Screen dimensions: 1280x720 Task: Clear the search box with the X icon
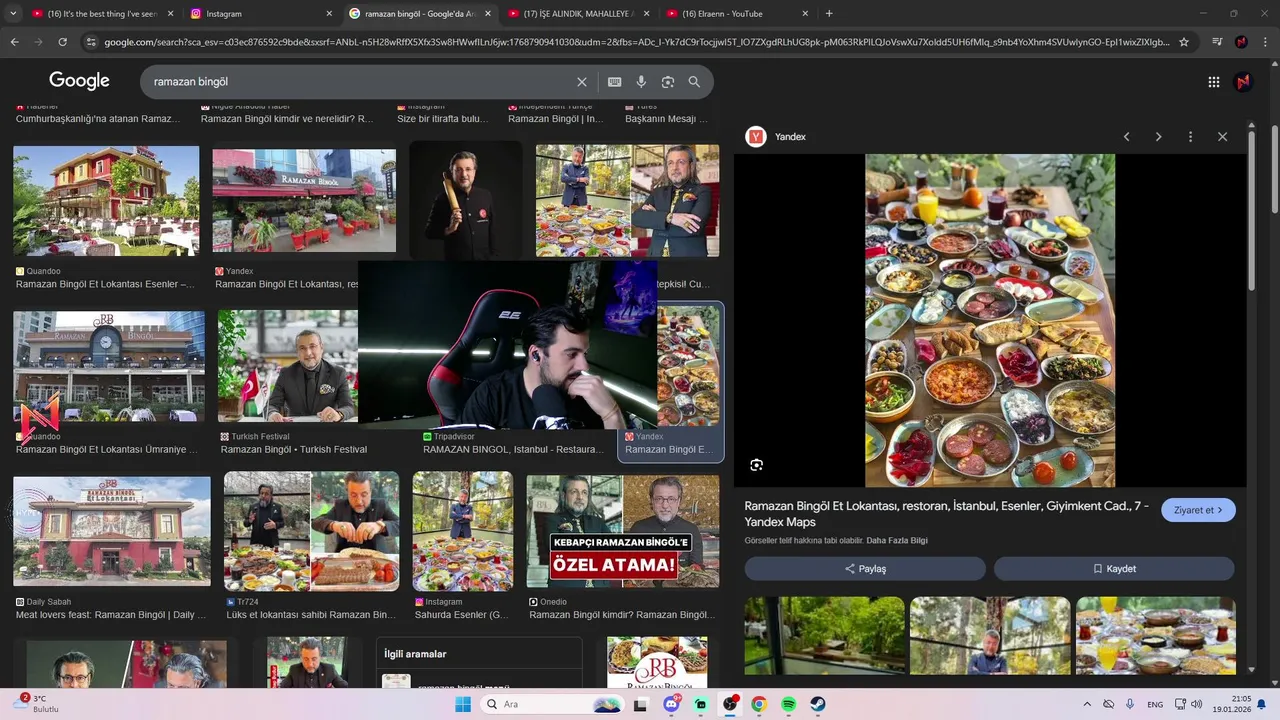pyautogui.click(x=582, y=82)
